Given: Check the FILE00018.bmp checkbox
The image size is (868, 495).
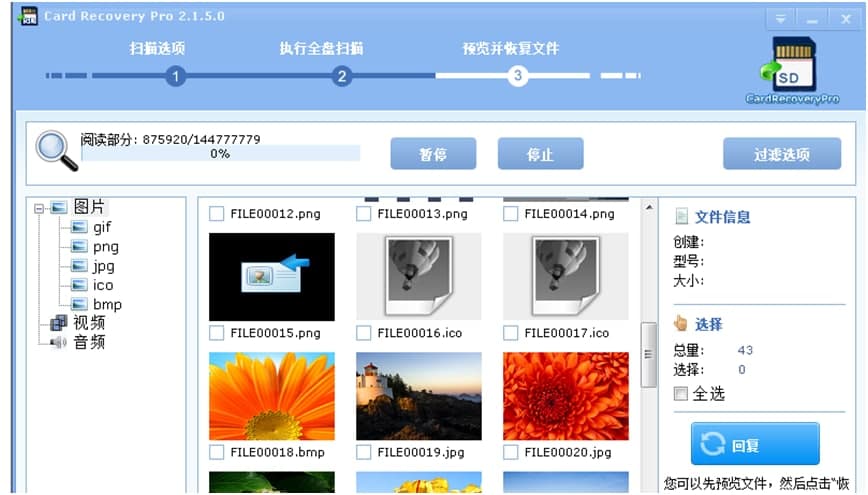Looking at the screenshot, I should point(216,452).
